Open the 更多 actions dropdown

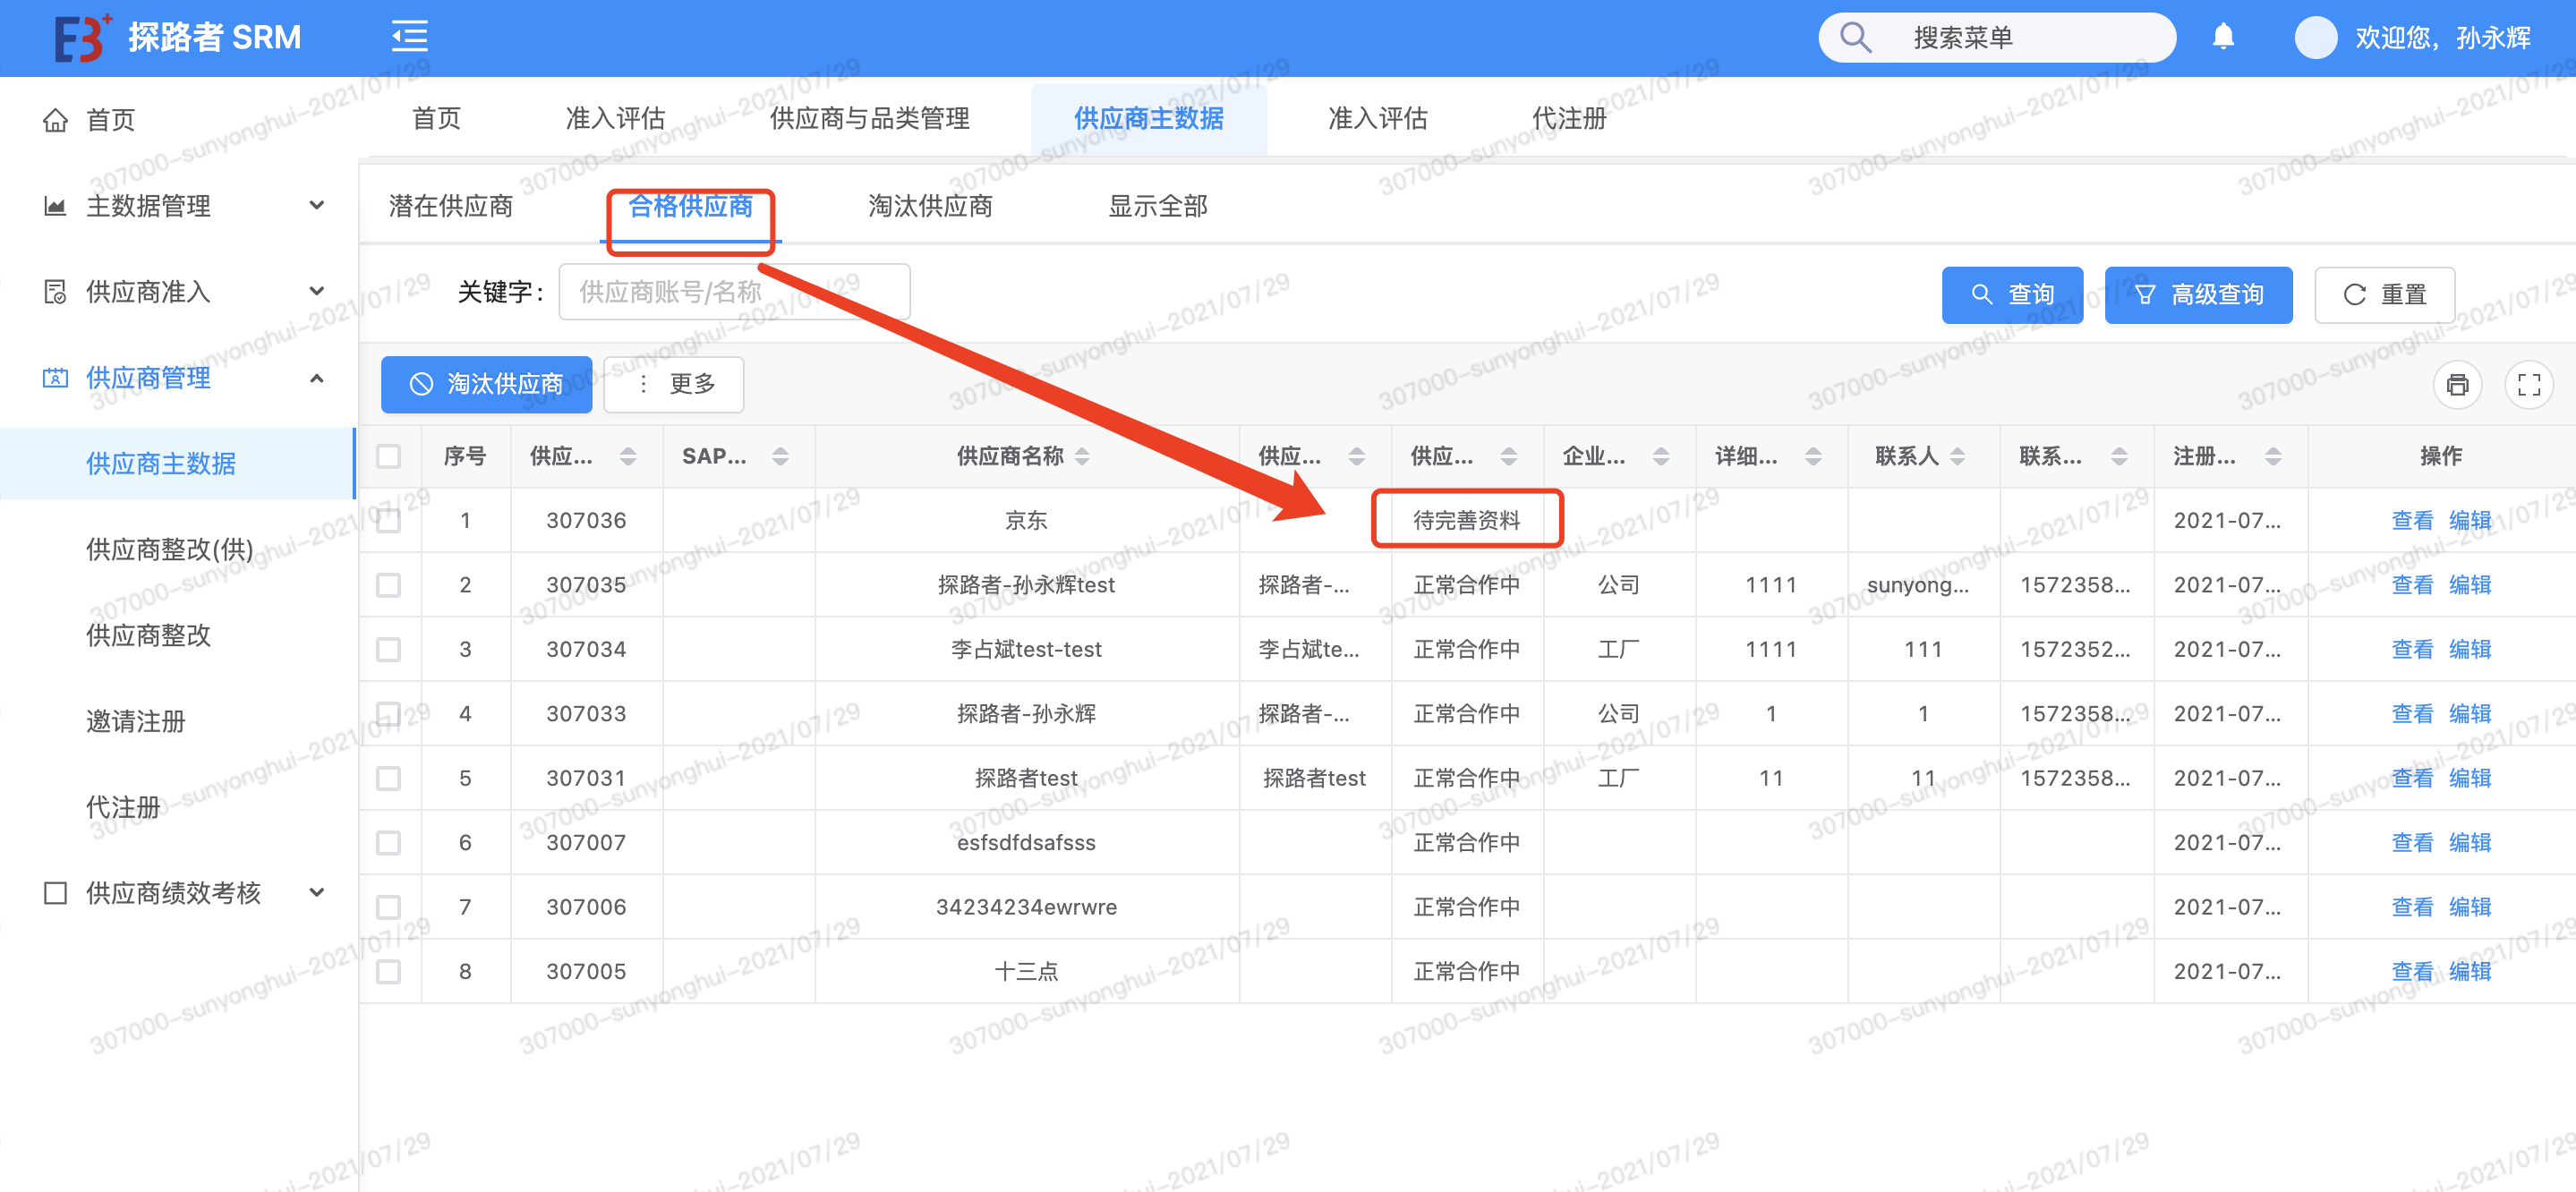click(674, 384)
